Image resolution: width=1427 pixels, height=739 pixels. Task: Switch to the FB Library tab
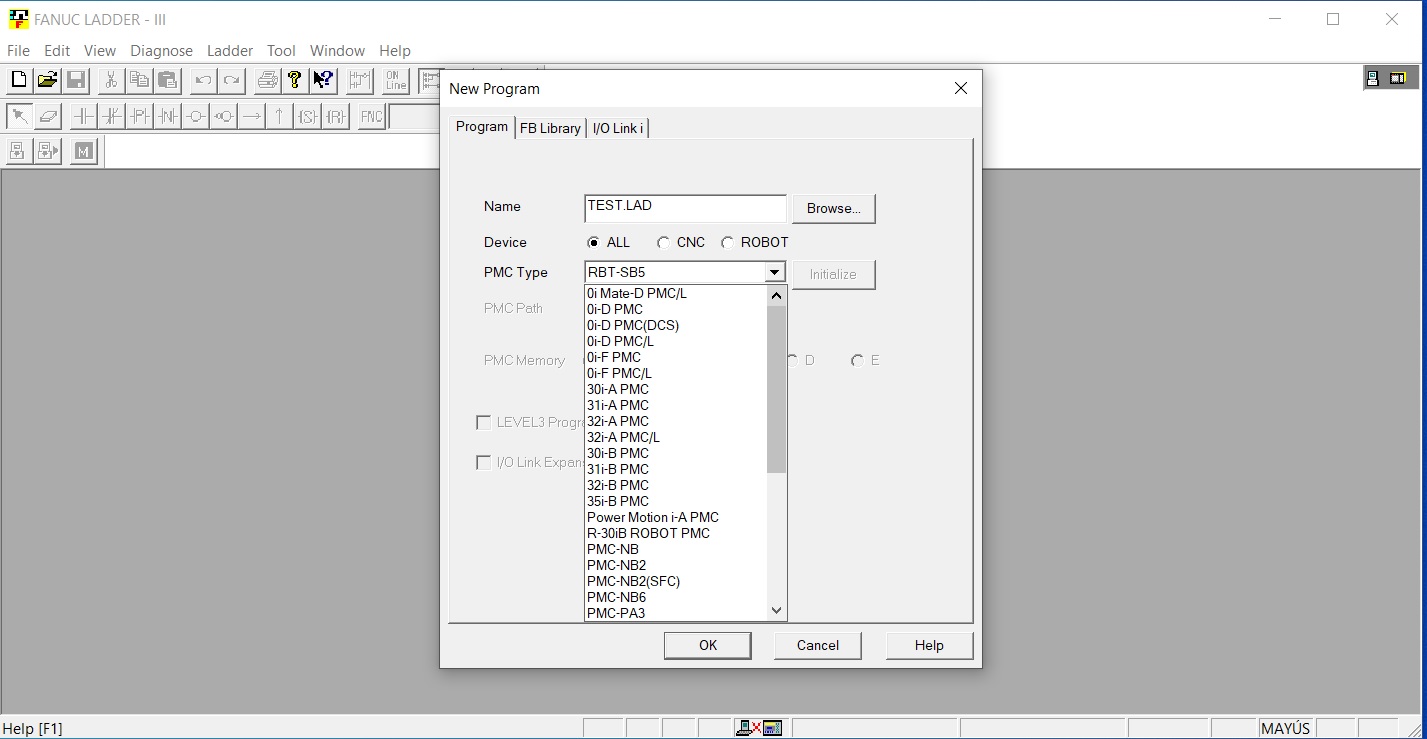click(549, 128)
